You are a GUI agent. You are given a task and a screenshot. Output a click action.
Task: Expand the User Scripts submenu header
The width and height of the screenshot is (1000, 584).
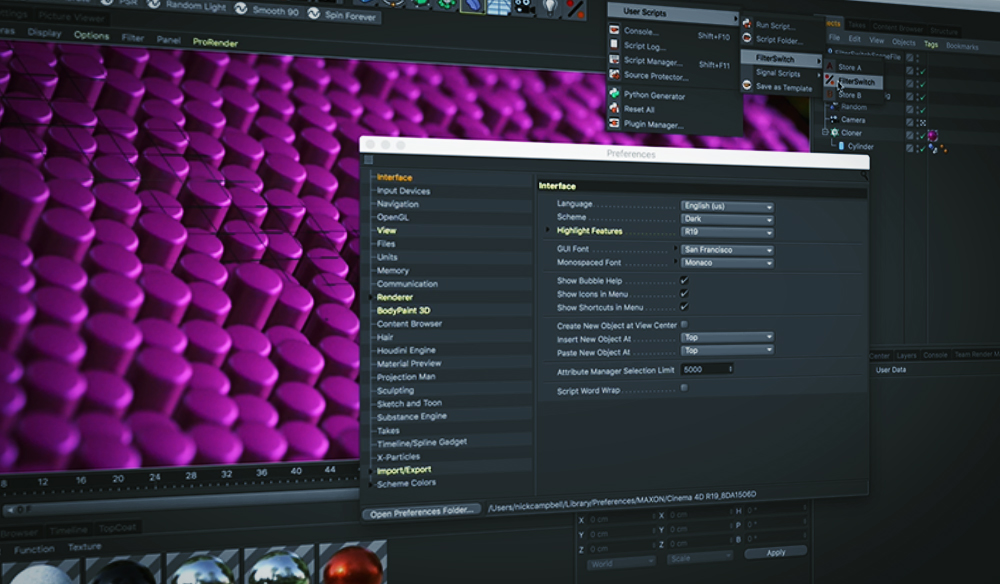672,12
